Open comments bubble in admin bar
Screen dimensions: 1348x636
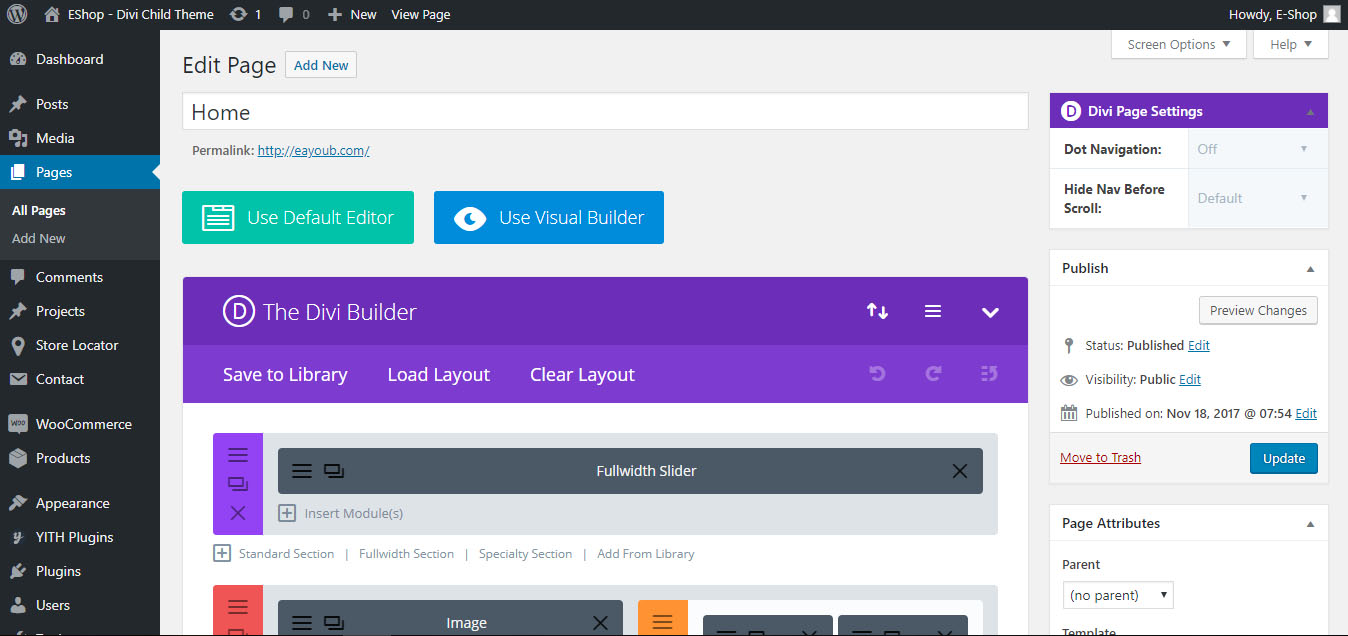click(x=294, y=14)
